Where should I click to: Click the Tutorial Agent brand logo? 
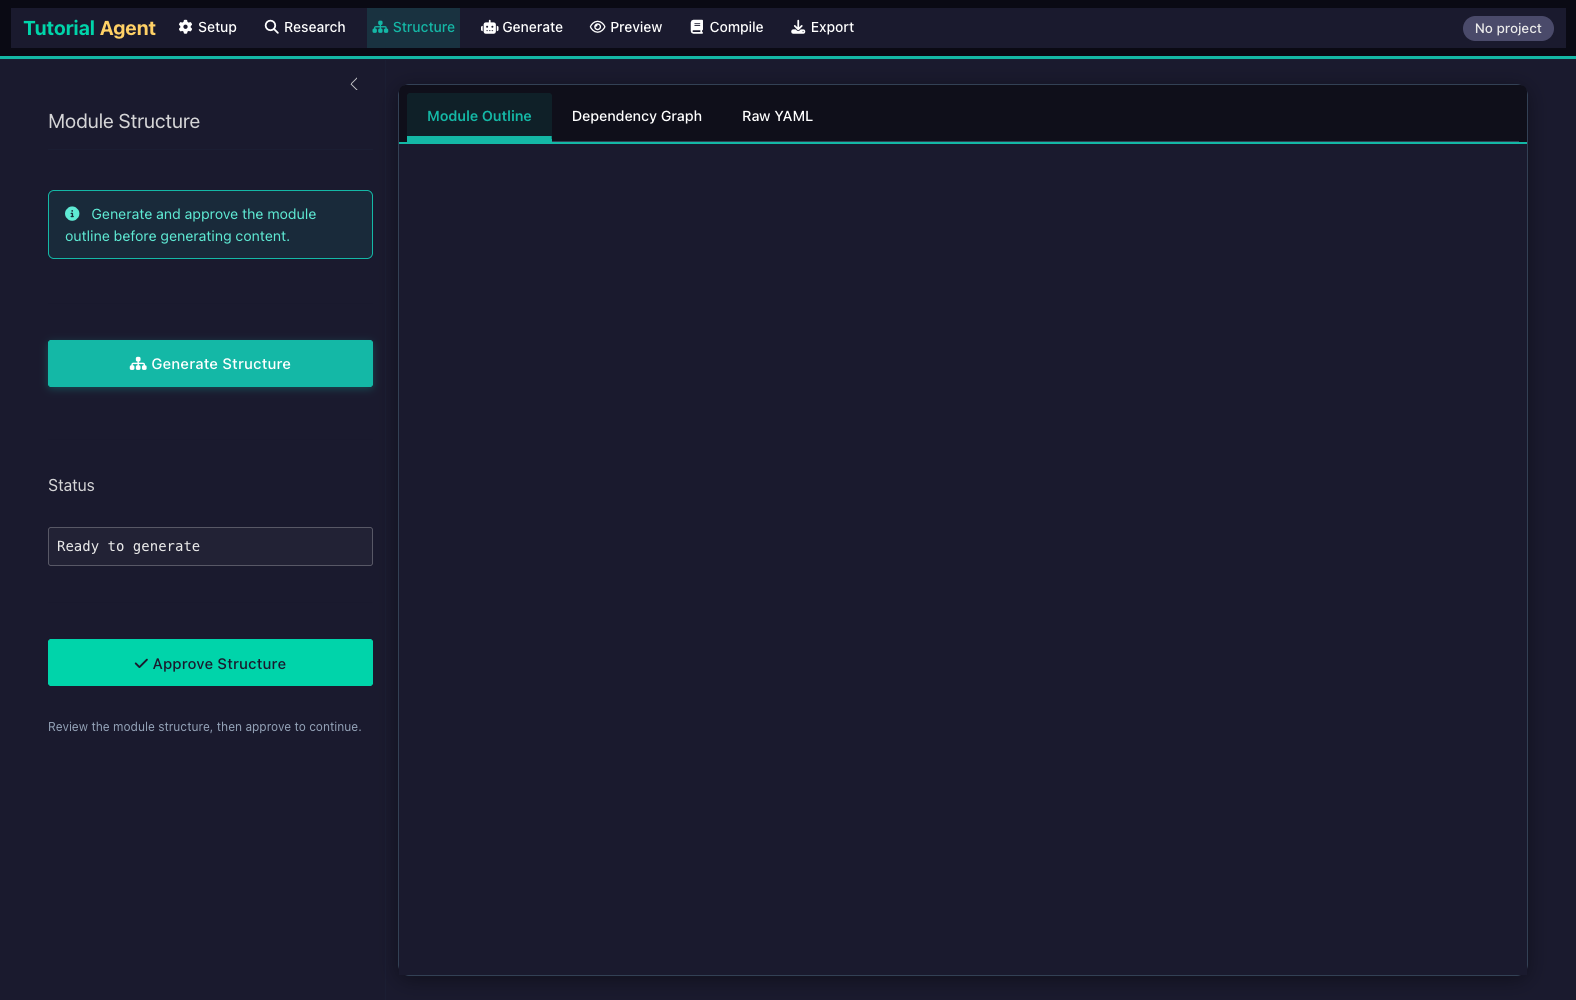(x=89, y=28)
